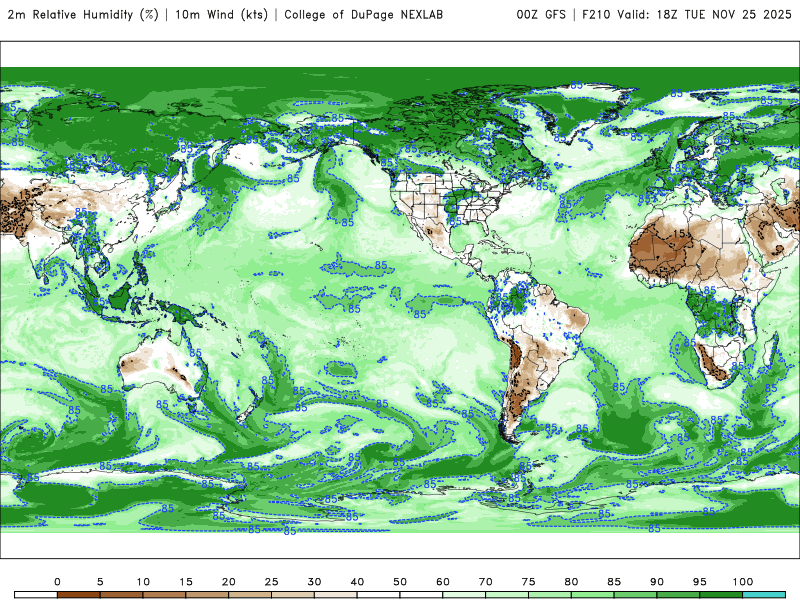Select the white 50–60 legend swatch
Viewport: 800px width, 600px height.
pyautogui.click(x=421, y=595)
